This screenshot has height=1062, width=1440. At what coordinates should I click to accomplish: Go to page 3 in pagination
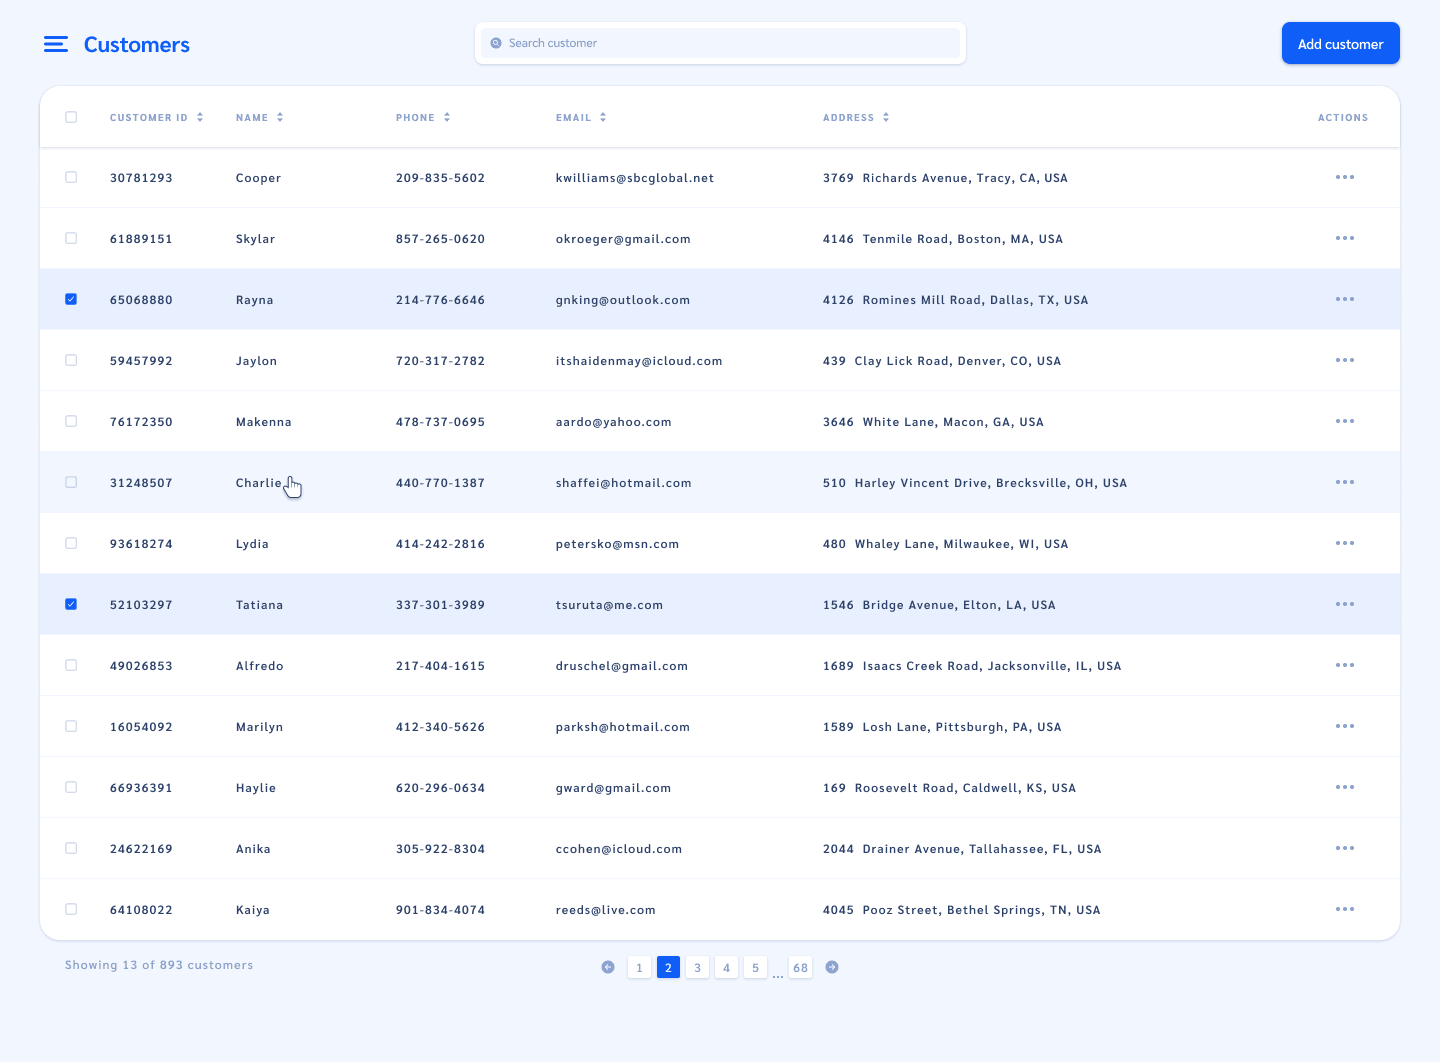[x=698, y=967]
